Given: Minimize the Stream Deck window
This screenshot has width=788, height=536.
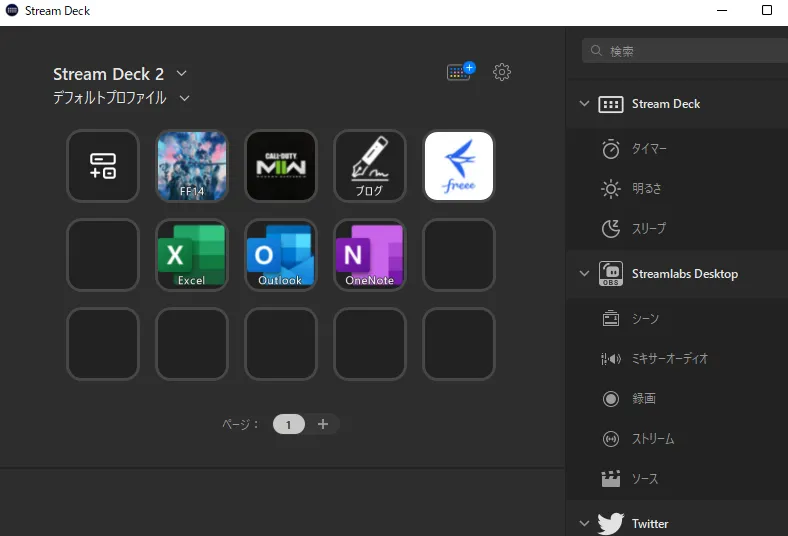Looking at the screenshot, I should pyautogui.click(x=722, y=11).
